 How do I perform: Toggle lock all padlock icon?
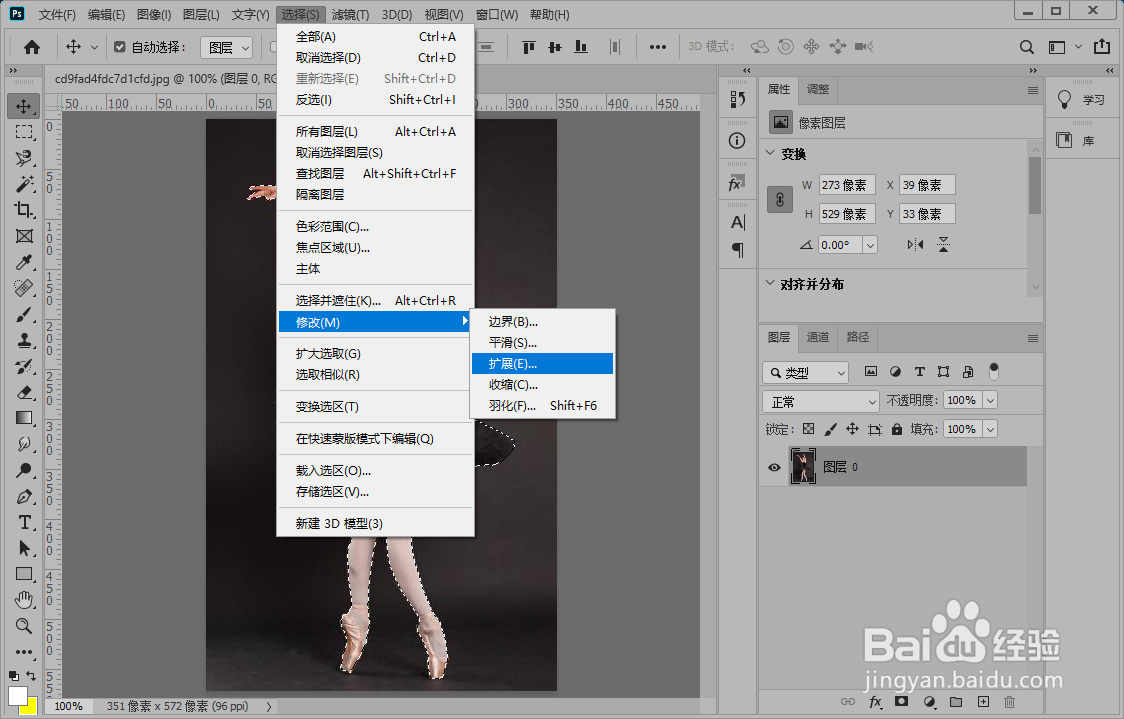pos(897,429)
